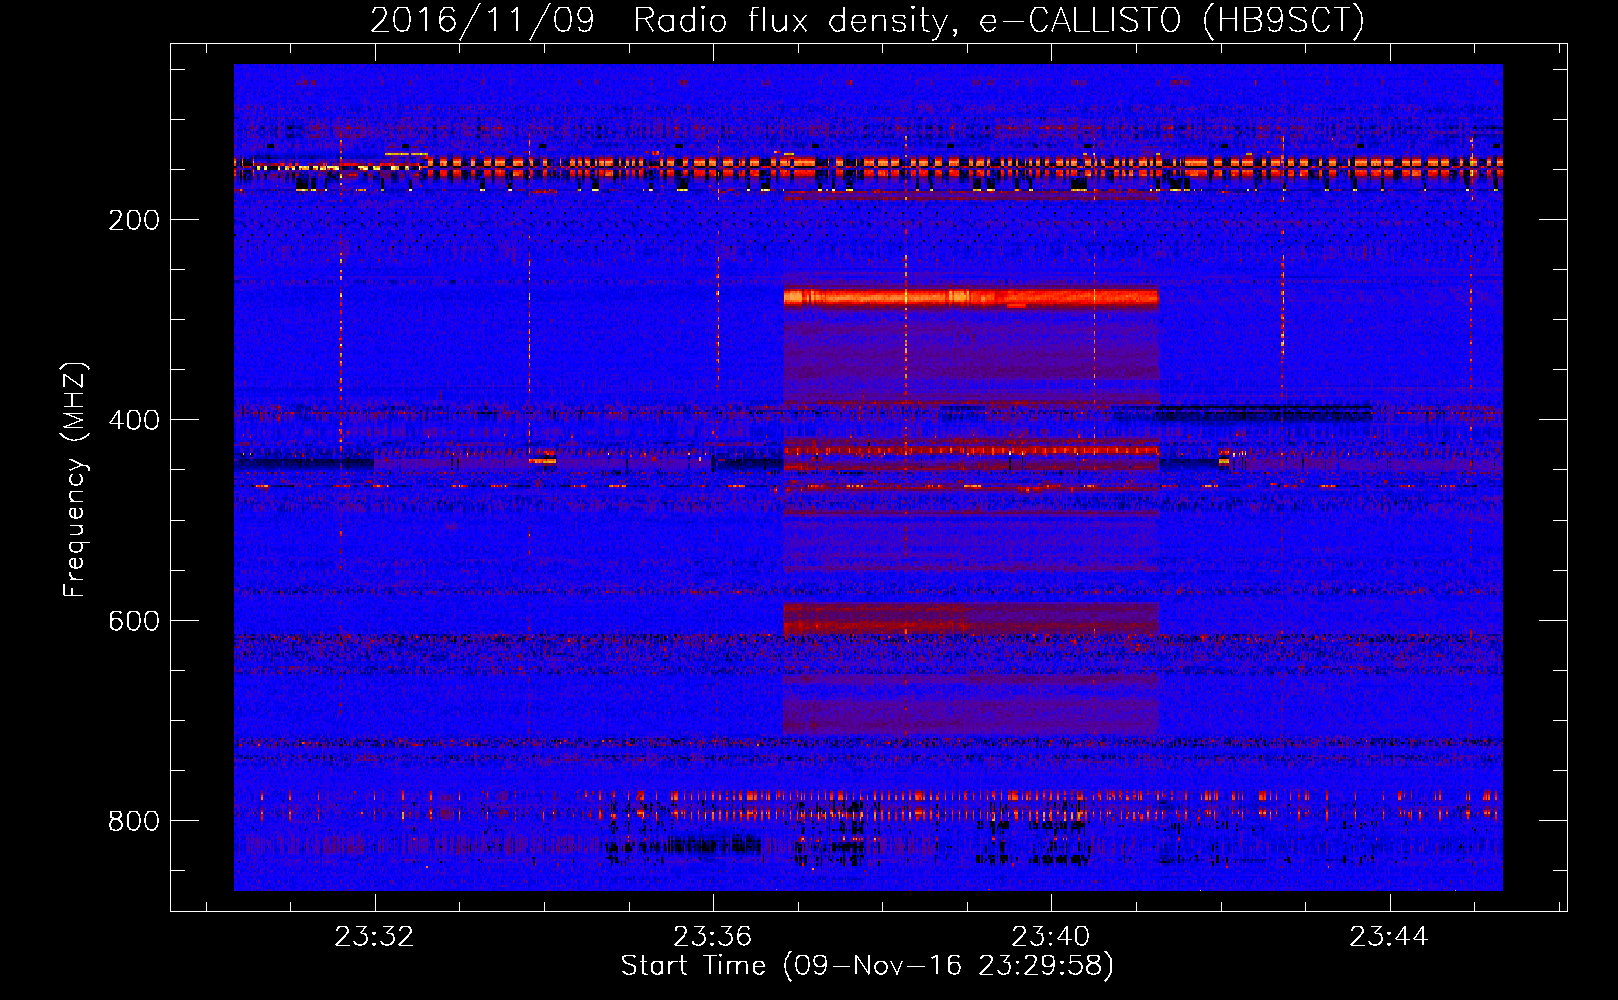Click the 800 frequency tick label
The height and width of the screenshot is (1000, 1618).
coord(134,821)
